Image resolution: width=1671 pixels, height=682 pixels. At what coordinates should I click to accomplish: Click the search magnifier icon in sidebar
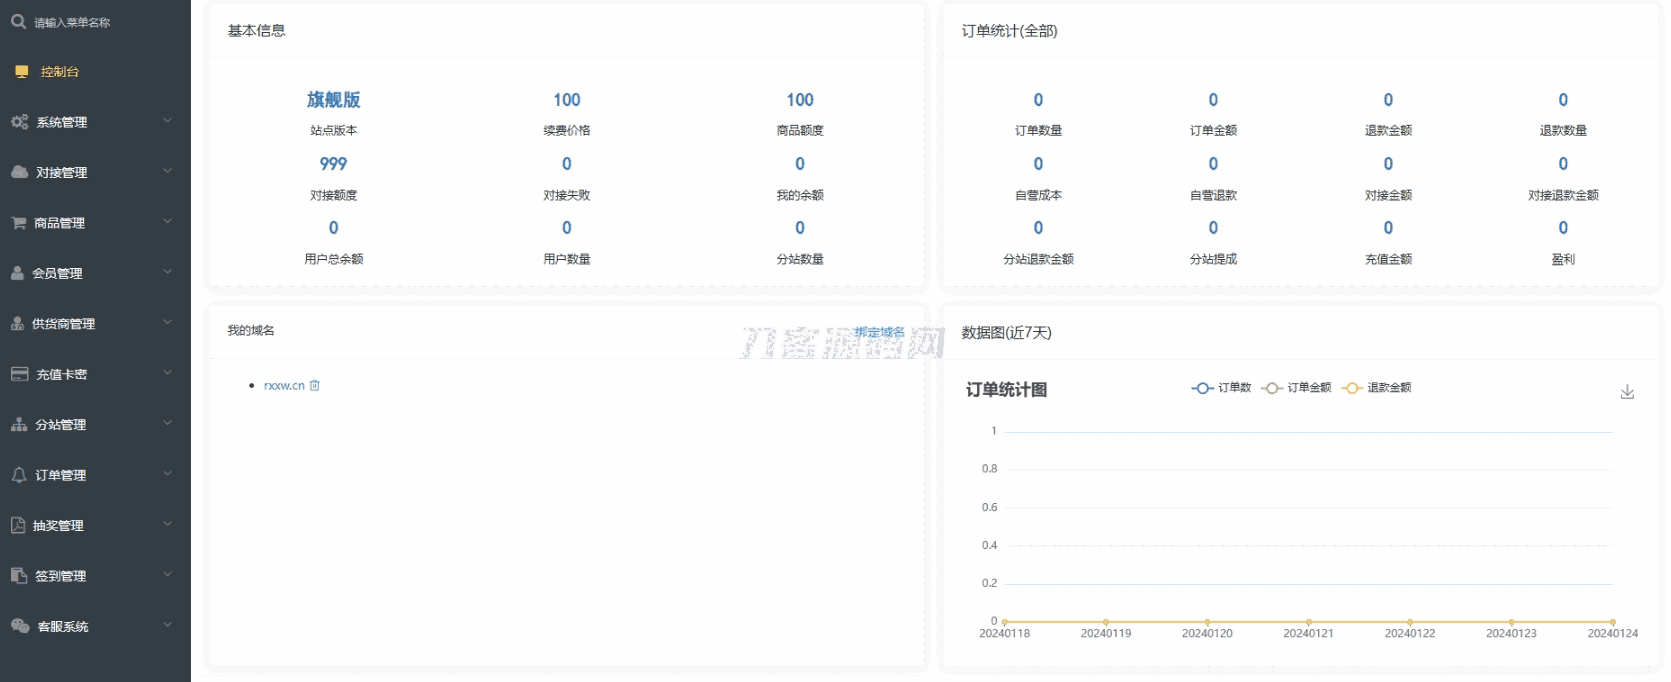pyautogui.click(x=18, y=21)
